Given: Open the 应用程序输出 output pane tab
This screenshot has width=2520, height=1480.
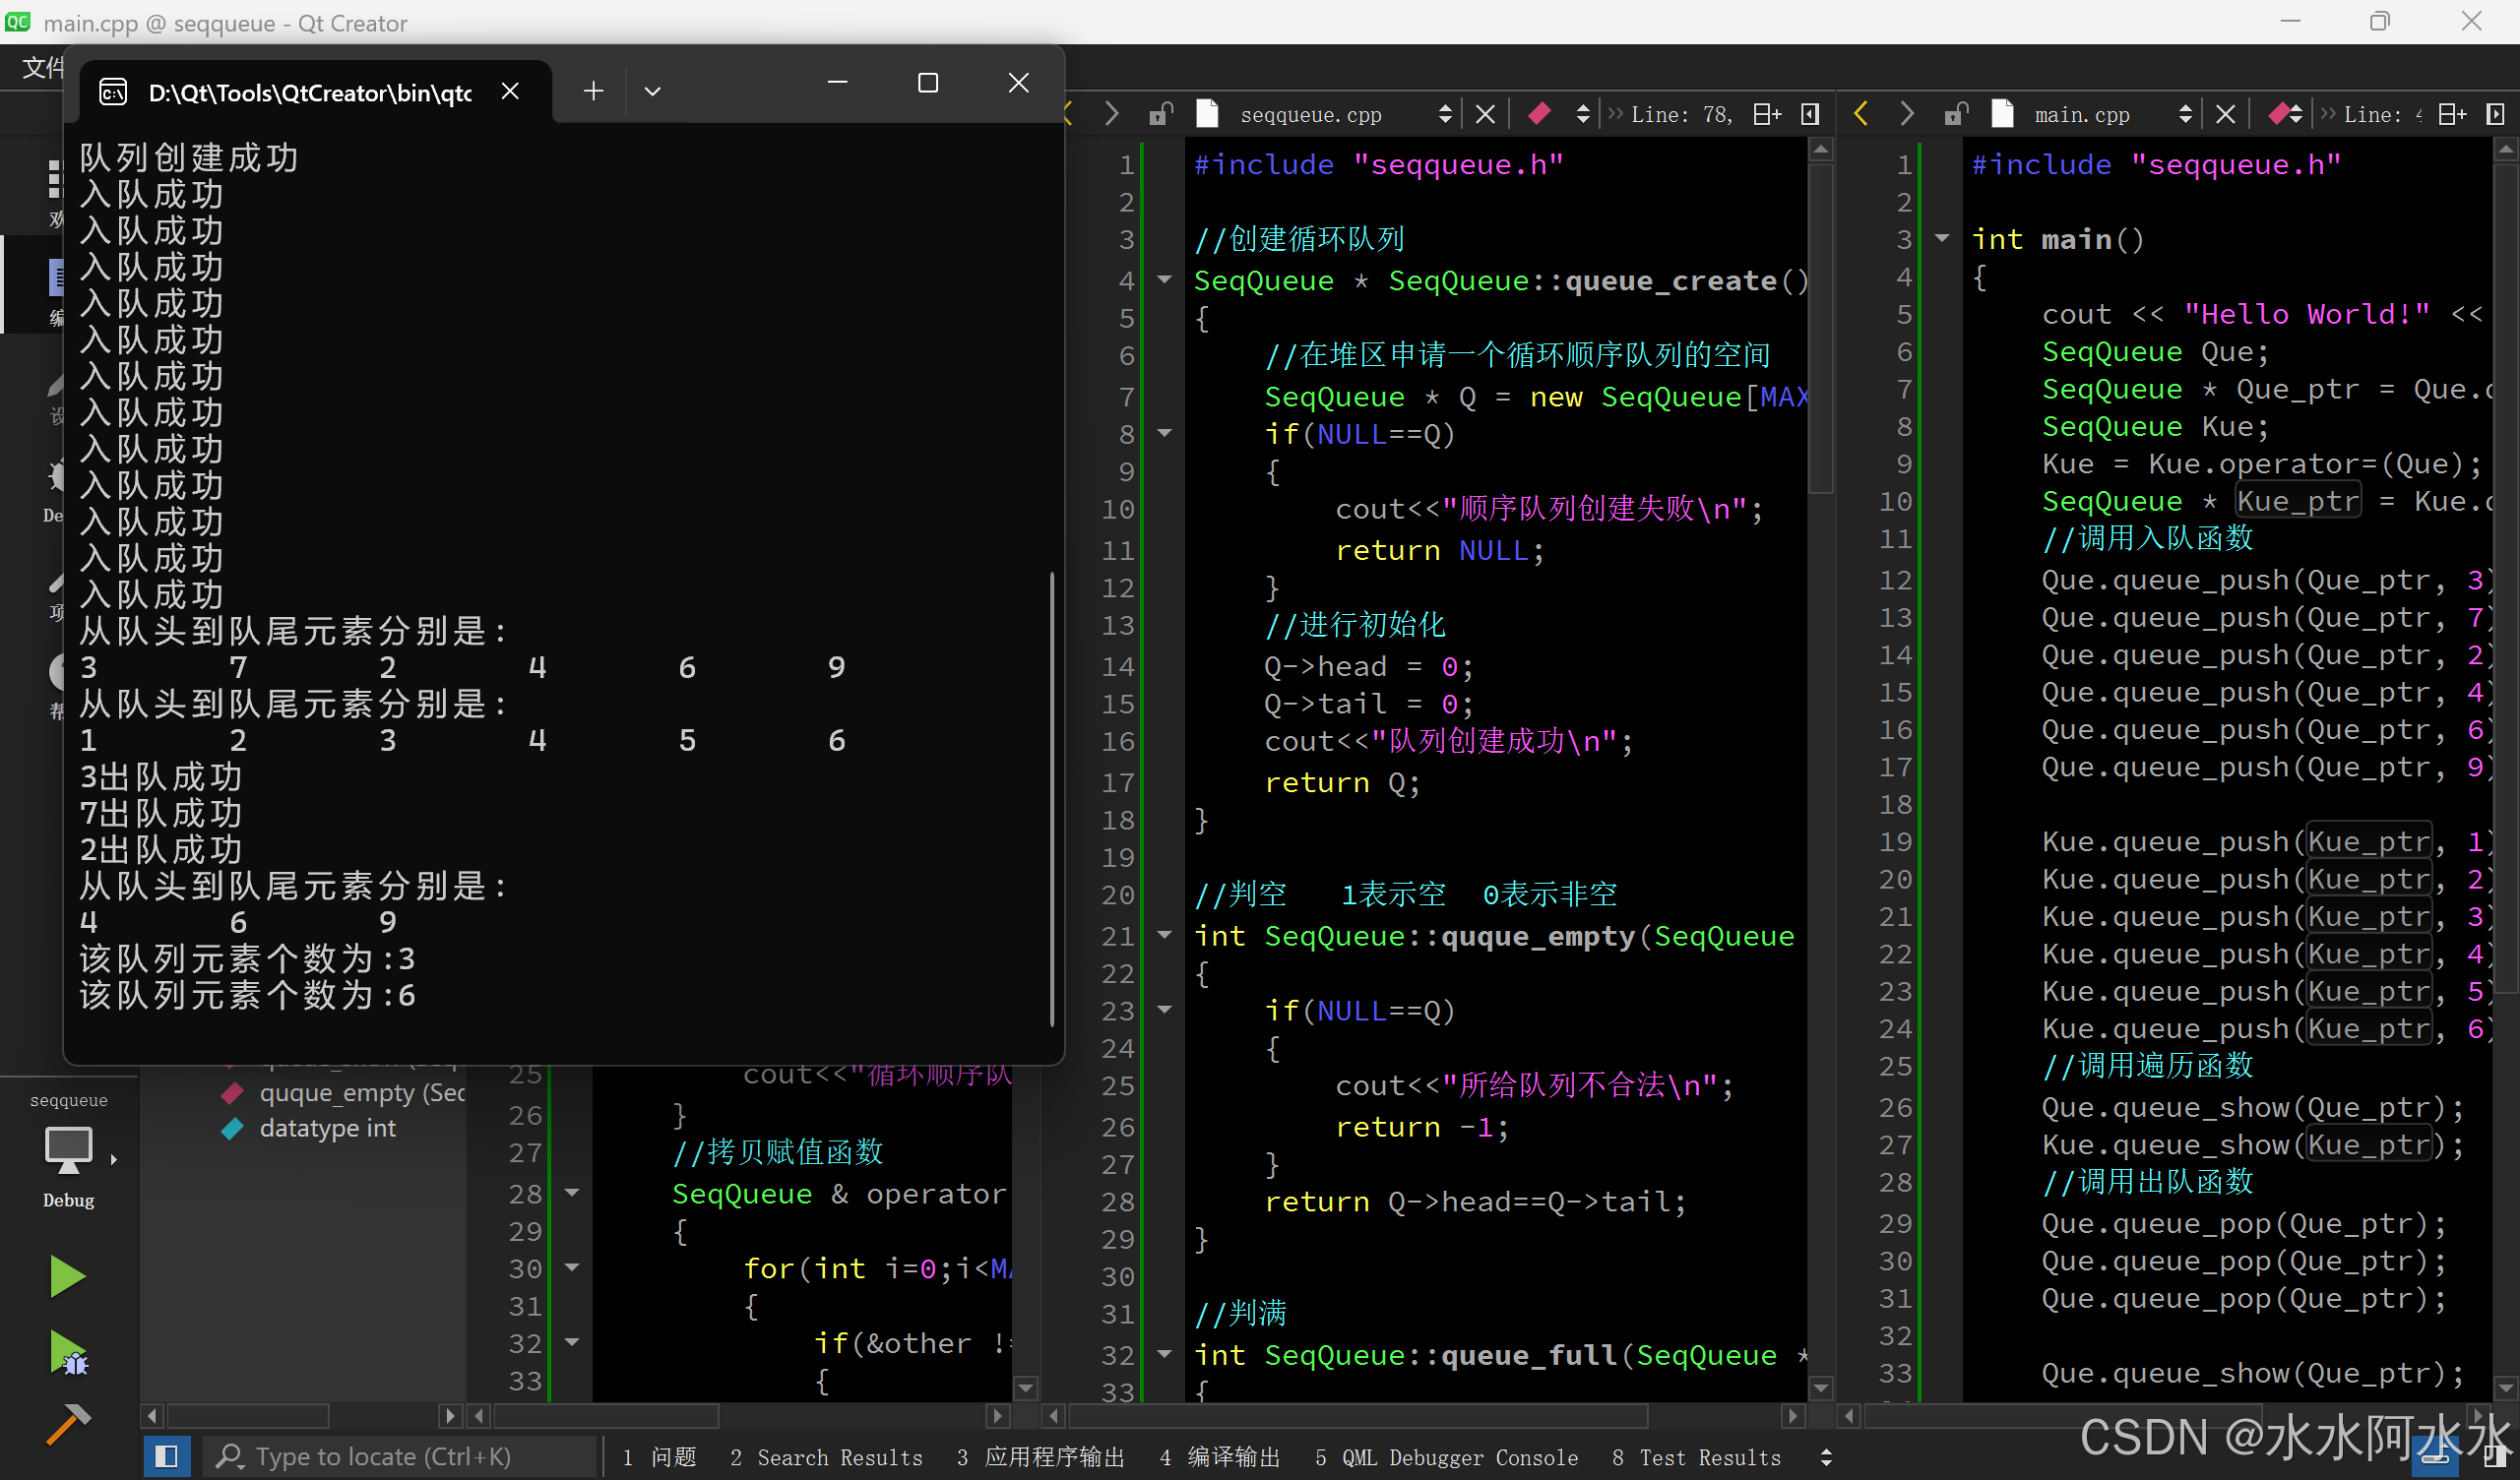Looking at the screenshot, I should click(1041, 1457).
